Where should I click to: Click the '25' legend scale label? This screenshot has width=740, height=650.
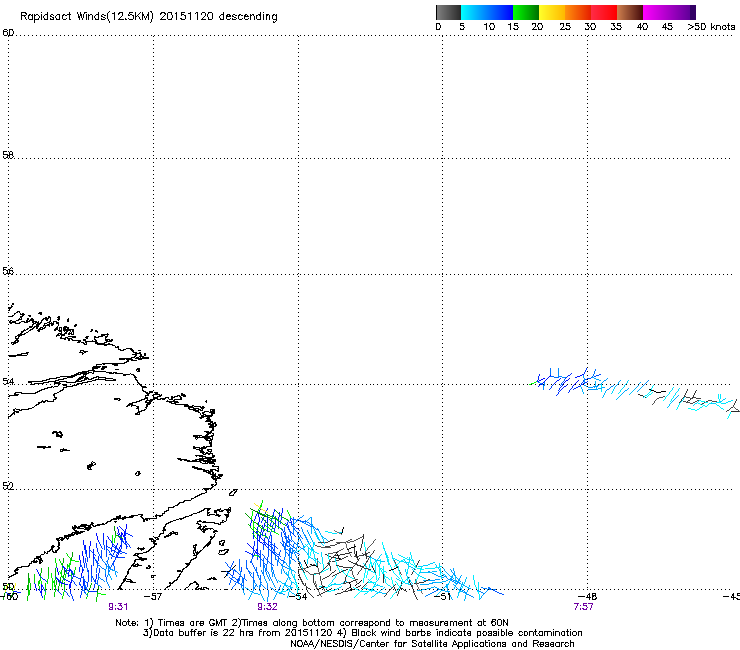[565, 27]
